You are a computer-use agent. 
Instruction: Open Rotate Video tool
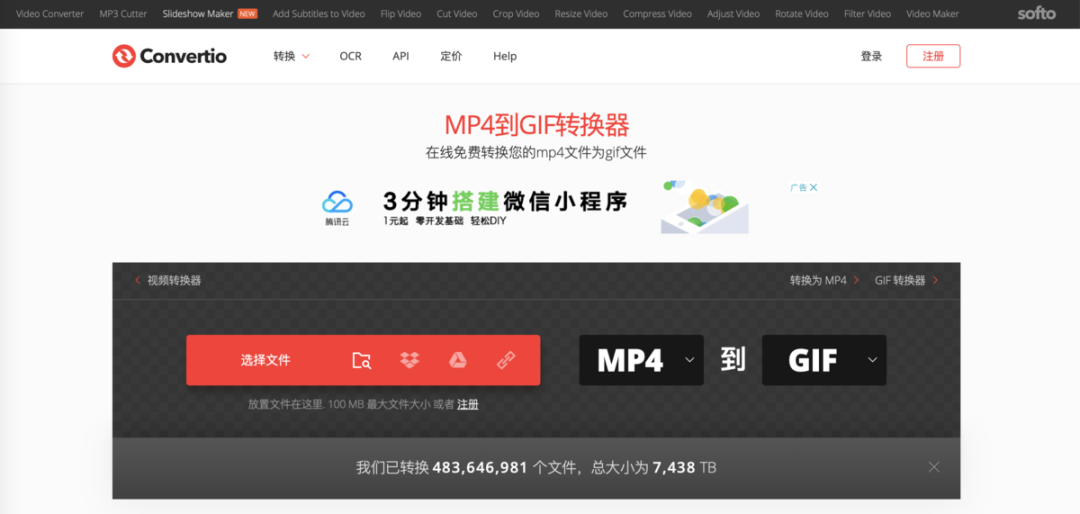click(802, 14)
